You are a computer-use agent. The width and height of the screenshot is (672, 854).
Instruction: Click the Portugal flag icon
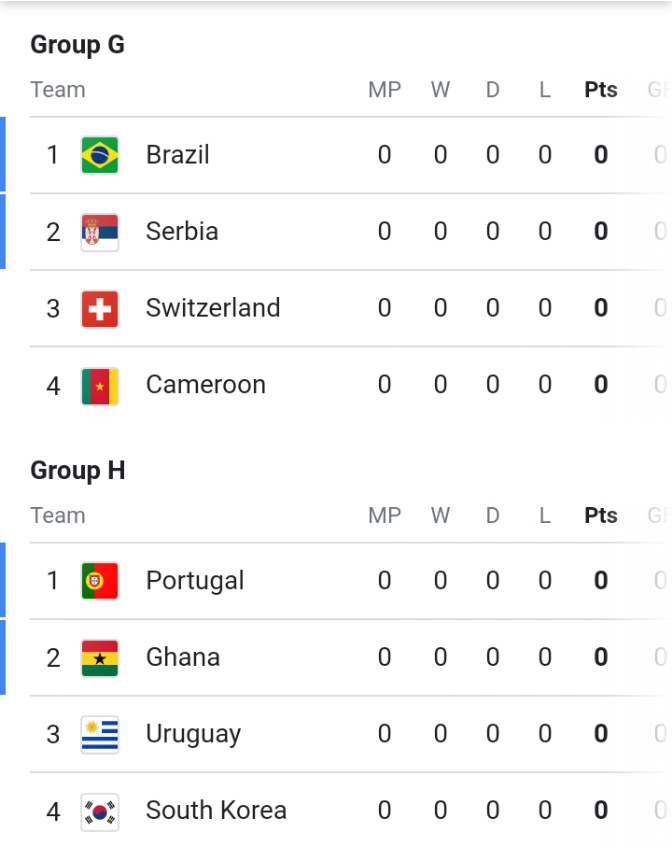pos(100,581)
